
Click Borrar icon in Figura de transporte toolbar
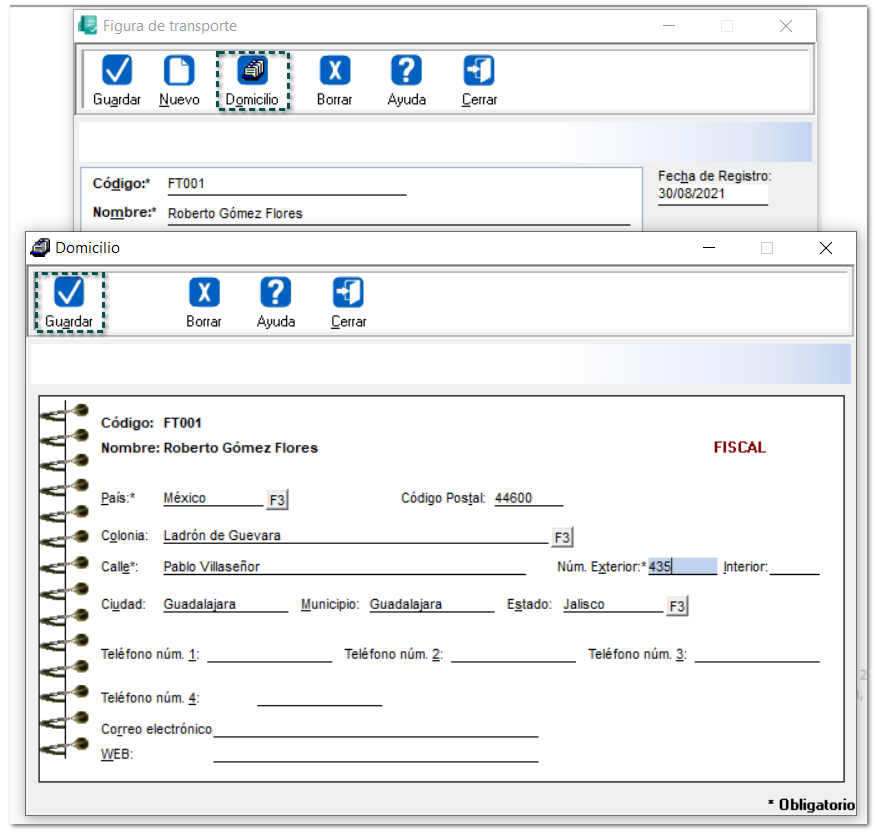coord(334,71)
